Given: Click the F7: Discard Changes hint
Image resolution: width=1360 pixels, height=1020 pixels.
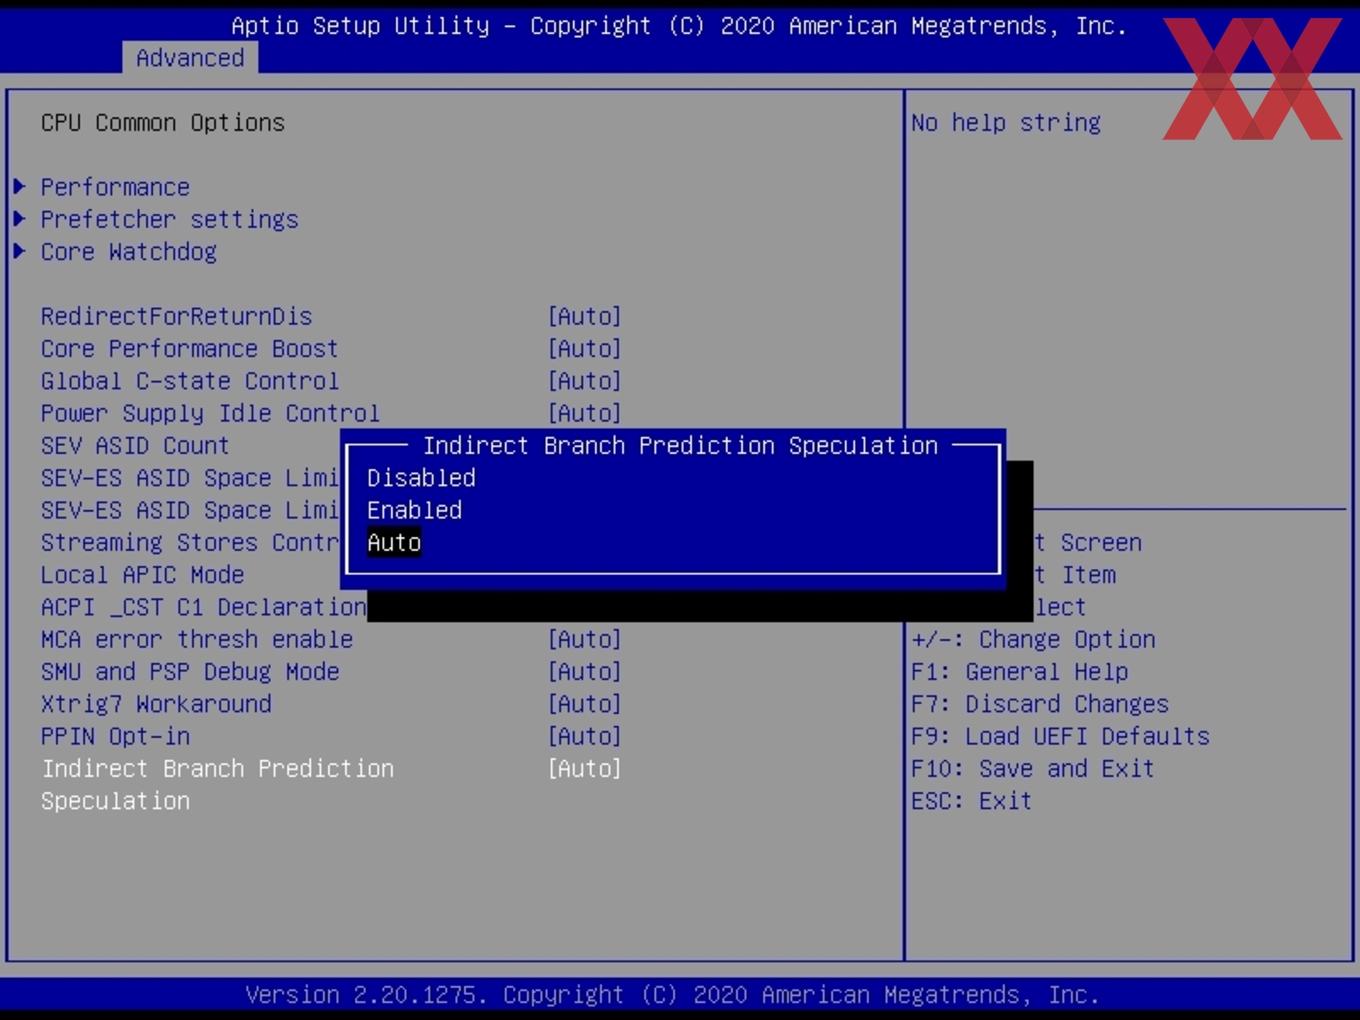Looking at the screenshot, I should point(1040,704).
